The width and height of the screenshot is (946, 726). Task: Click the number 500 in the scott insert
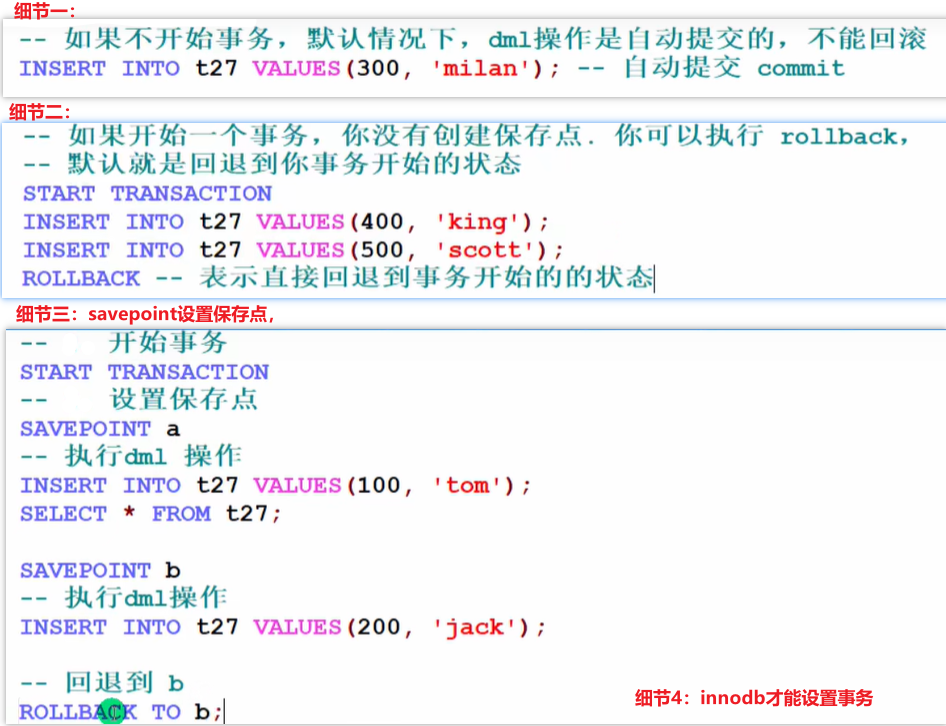(x=382, y=250)
